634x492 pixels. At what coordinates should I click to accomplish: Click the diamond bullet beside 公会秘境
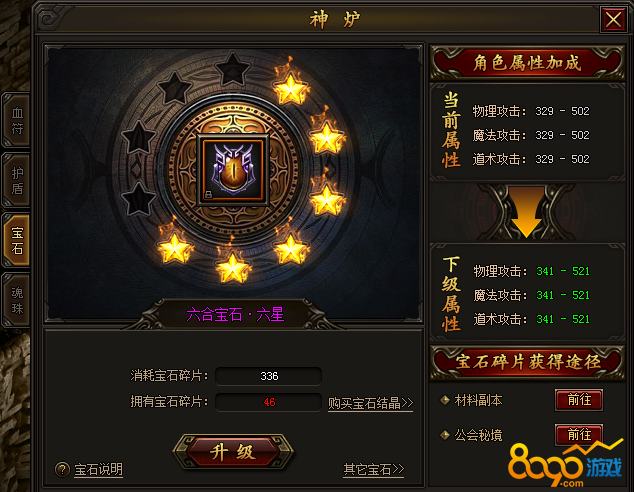445,435
